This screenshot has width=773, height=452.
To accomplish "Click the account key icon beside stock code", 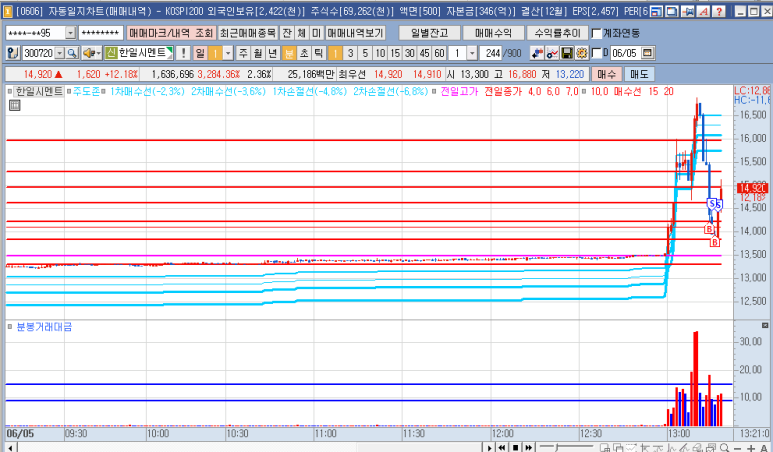I will pyautogui.click(x=13, y=53).
